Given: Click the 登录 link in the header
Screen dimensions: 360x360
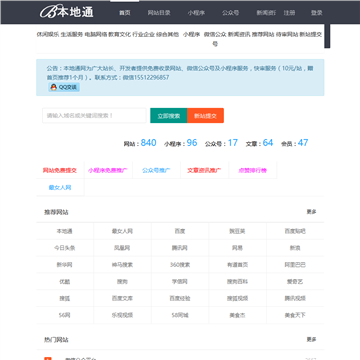Looking at the screenshot, I should tap(317, 13).
